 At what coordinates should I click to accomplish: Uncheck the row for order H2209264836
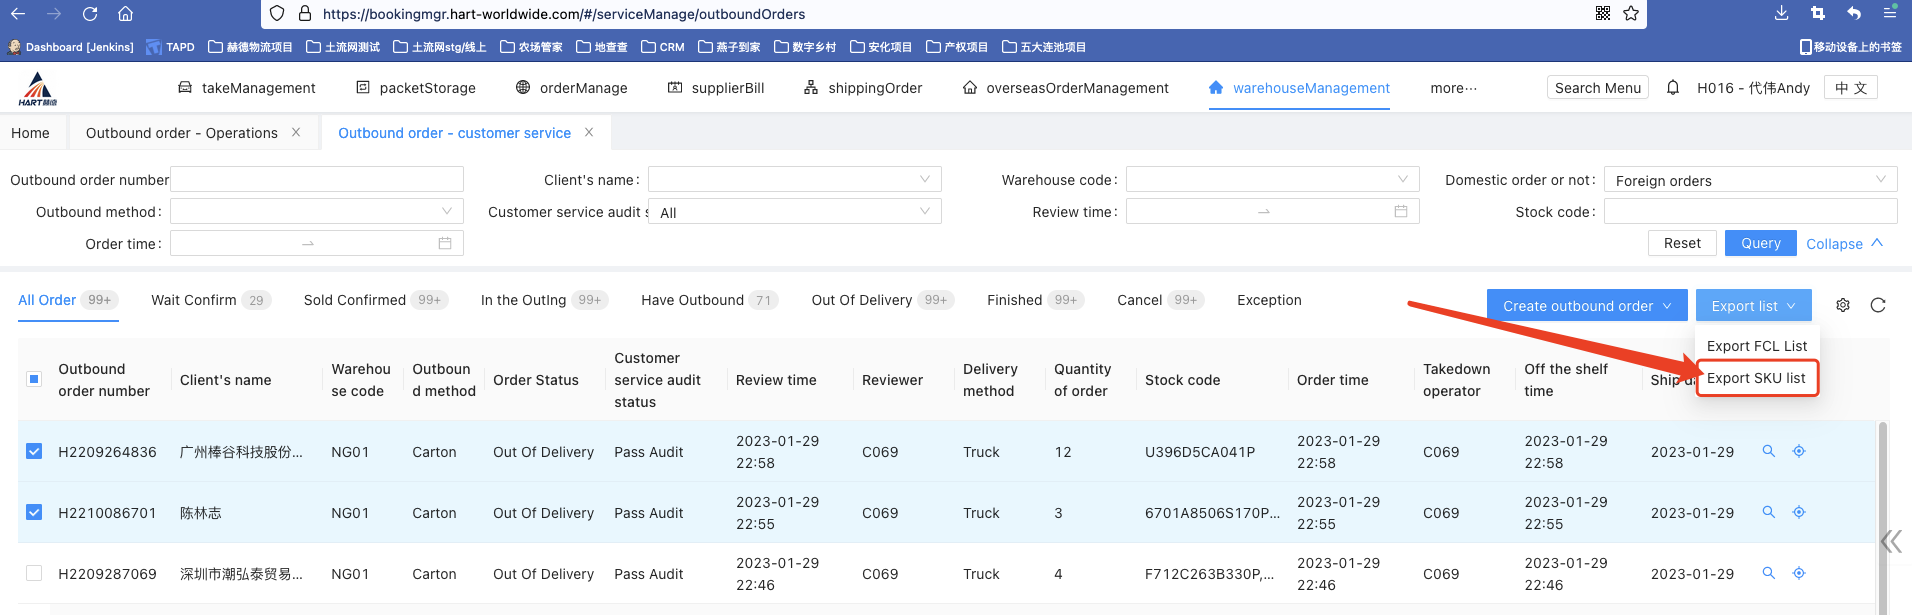(x=34, y=451)
